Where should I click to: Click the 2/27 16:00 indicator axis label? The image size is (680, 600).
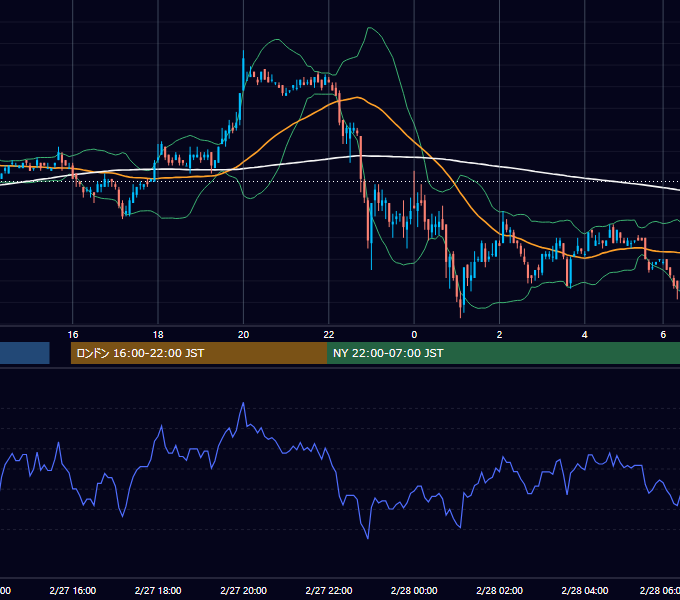click(73, 590)
